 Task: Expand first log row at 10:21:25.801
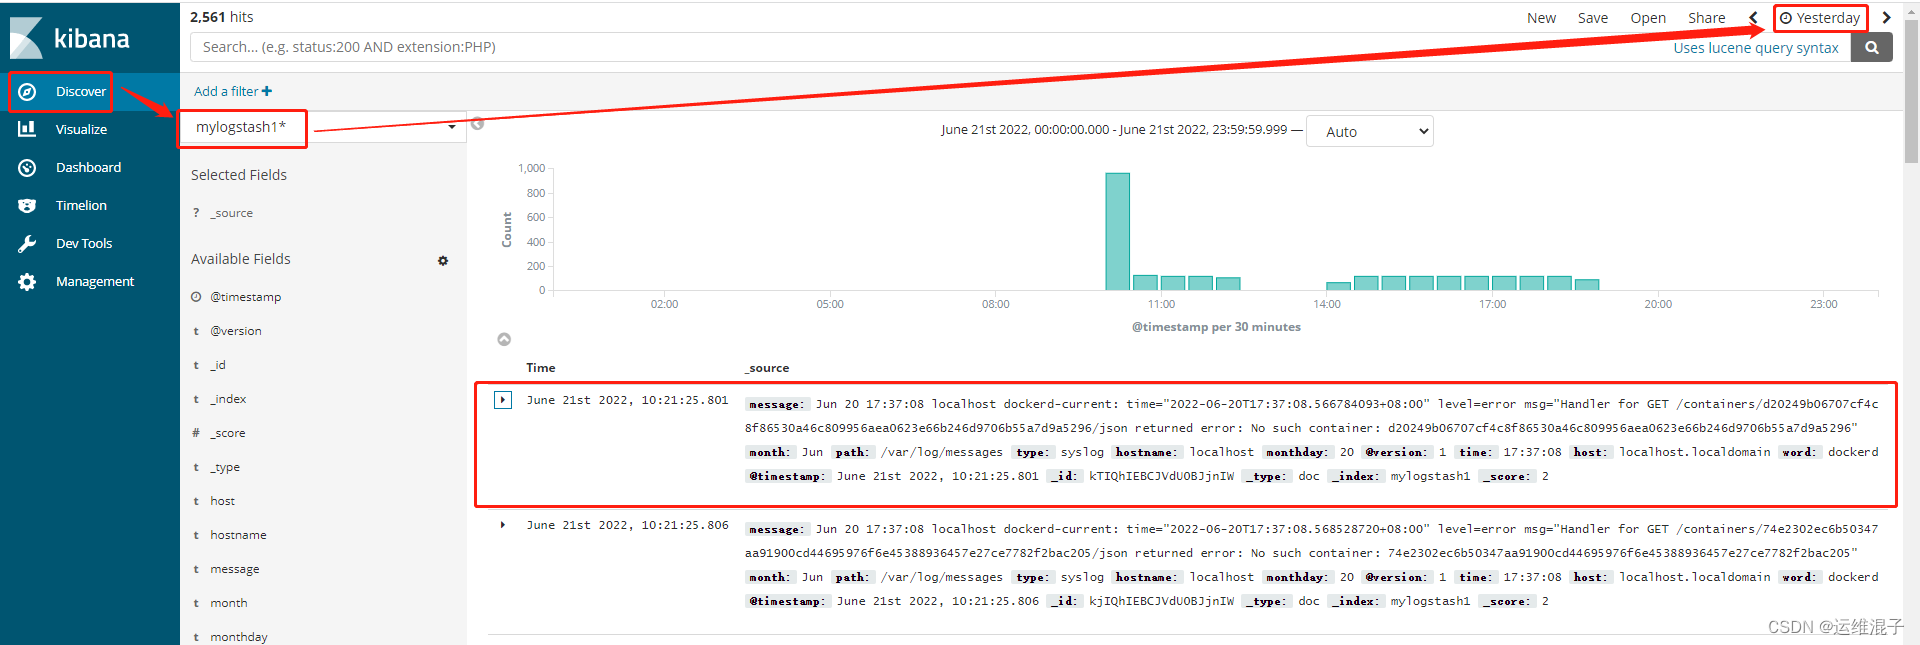click(x=503, y=400)
